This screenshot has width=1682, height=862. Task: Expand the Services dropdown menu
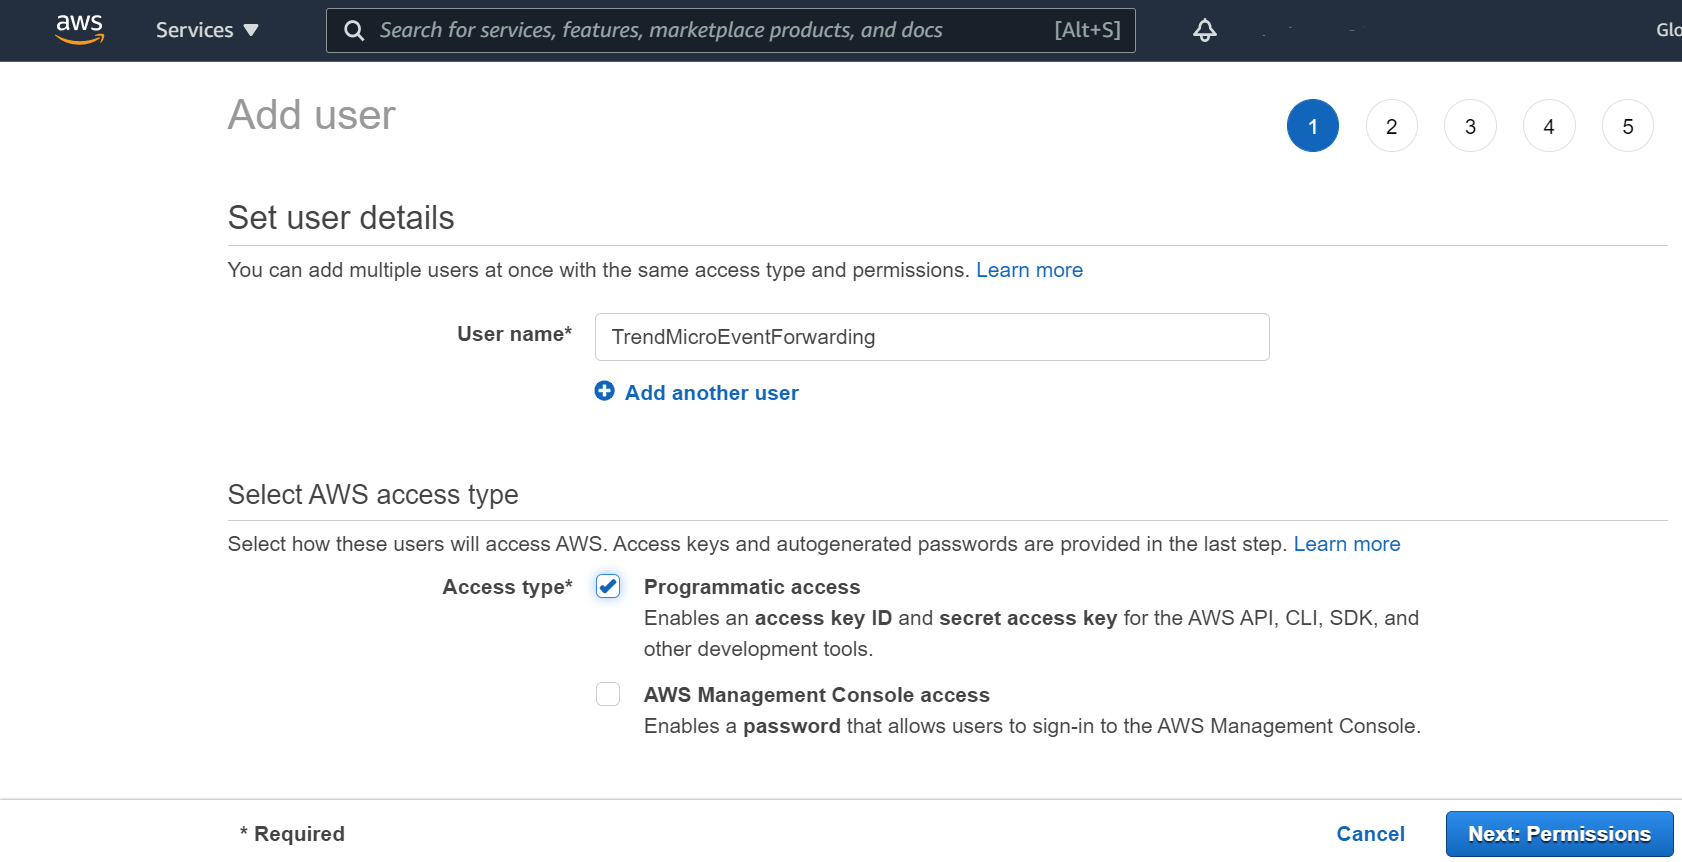tap(195, 30)
